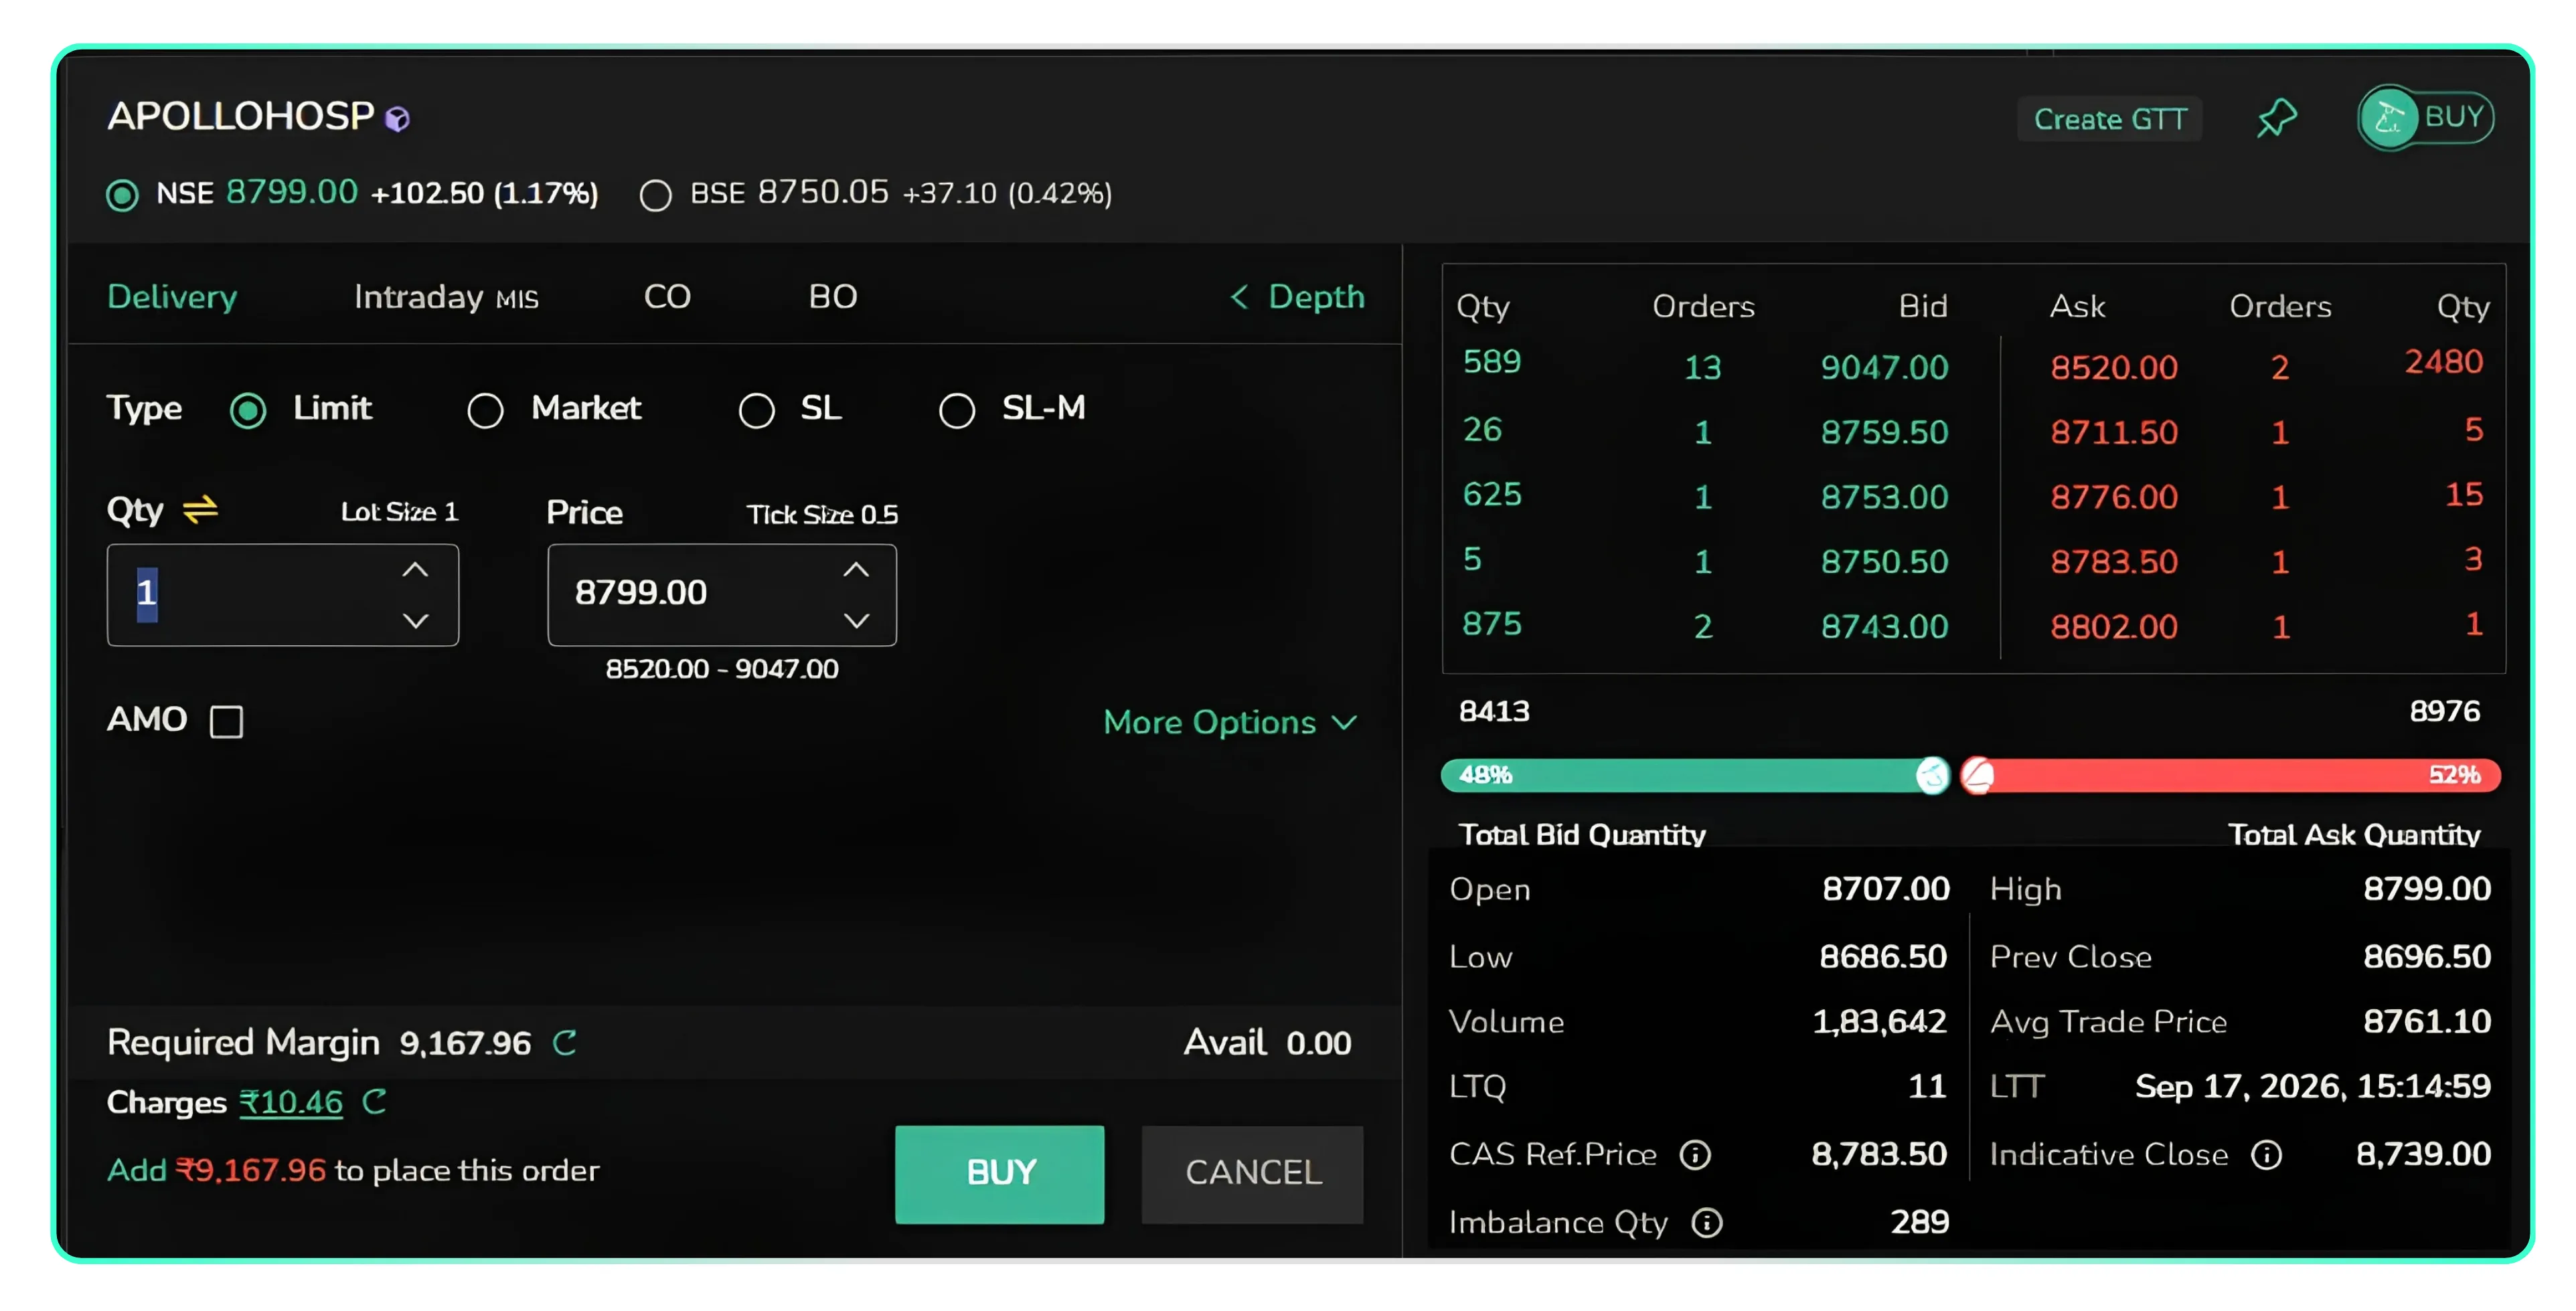Select the NSE exchange radio button
Image resolution: width=2576 pixels, height=1311 pixels.
click(x=122, y=194)
